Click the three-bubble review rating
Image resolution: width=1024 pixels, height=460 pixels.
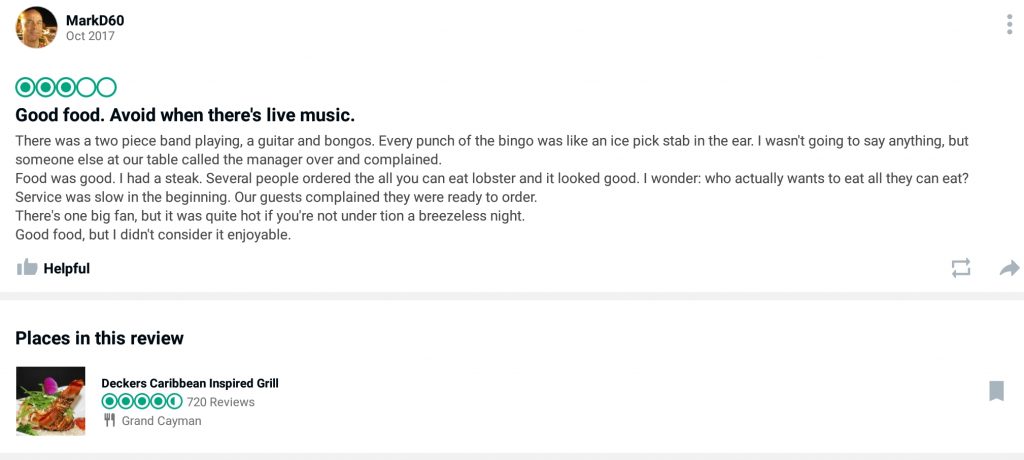(x=66, y=87)
